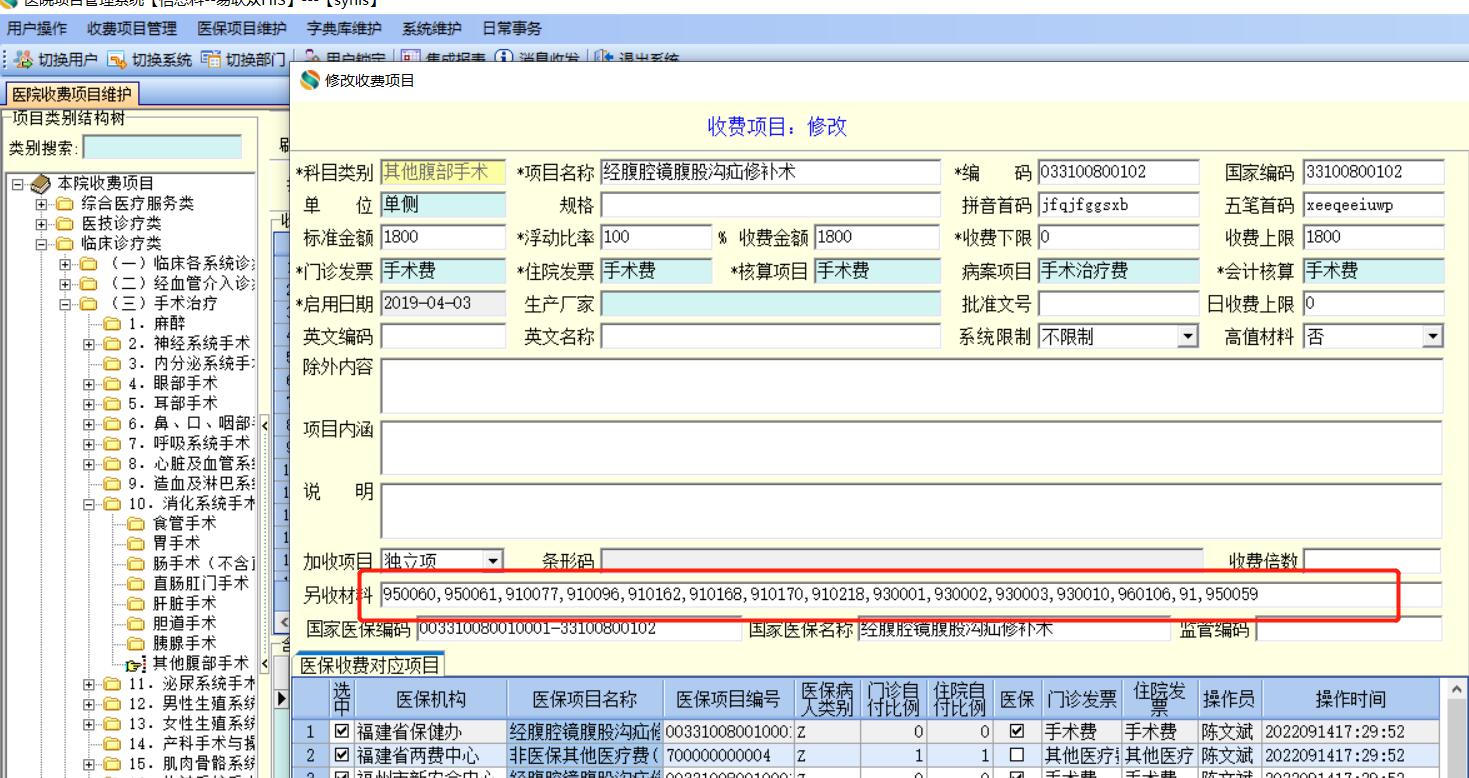The image size is (1469, 778).
Task: Expand the 4. 眼部手术 node
Action: coord(89,384)
